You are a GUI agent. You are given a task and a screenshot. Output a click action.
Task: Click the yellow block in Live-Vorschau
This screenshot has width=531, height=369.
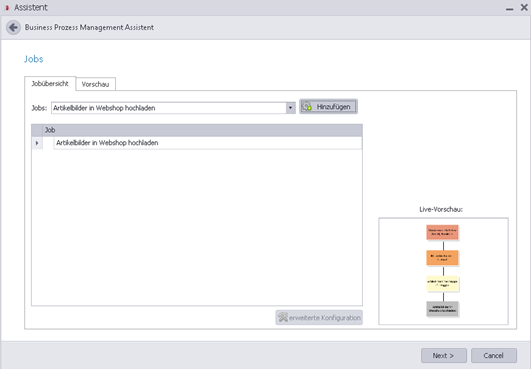pos(442,283)
